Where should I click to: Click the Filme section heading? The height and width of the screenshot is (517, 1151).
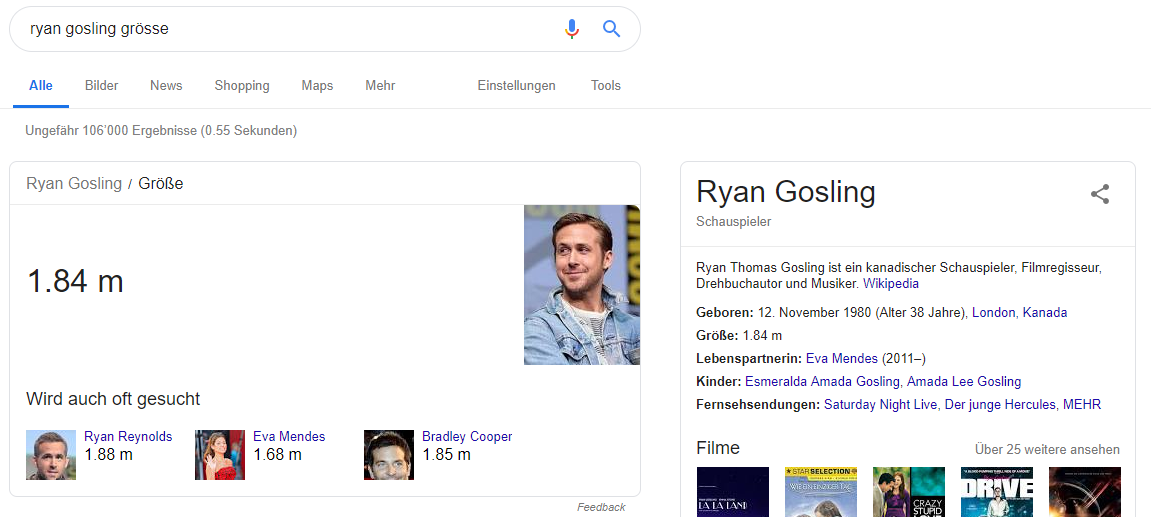718,448
